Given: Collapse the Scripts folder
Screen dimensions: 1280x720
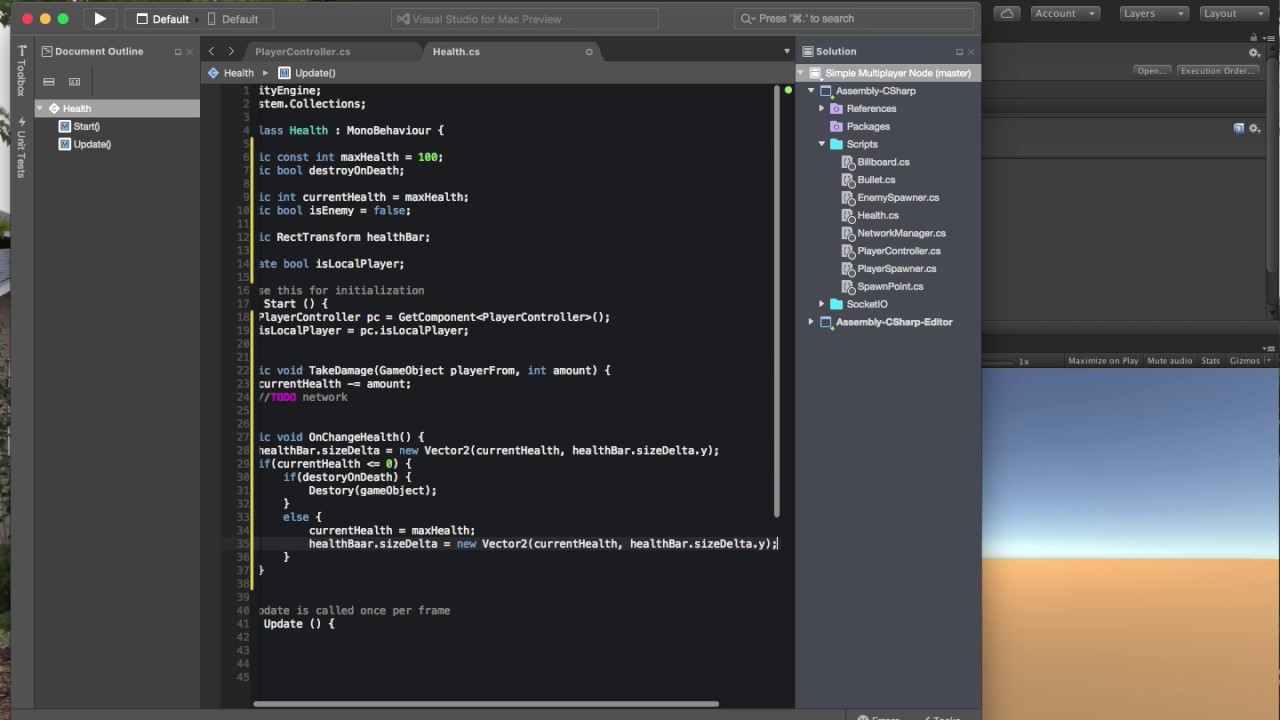Looking at the screenshot, I should click(822, 144).
